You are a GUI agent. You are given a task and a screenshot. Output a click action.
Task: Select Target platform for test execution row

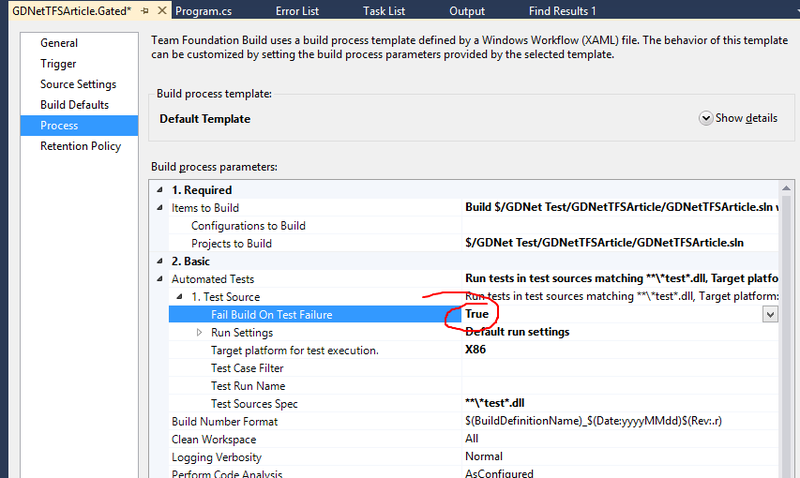(x=315, y=350)
